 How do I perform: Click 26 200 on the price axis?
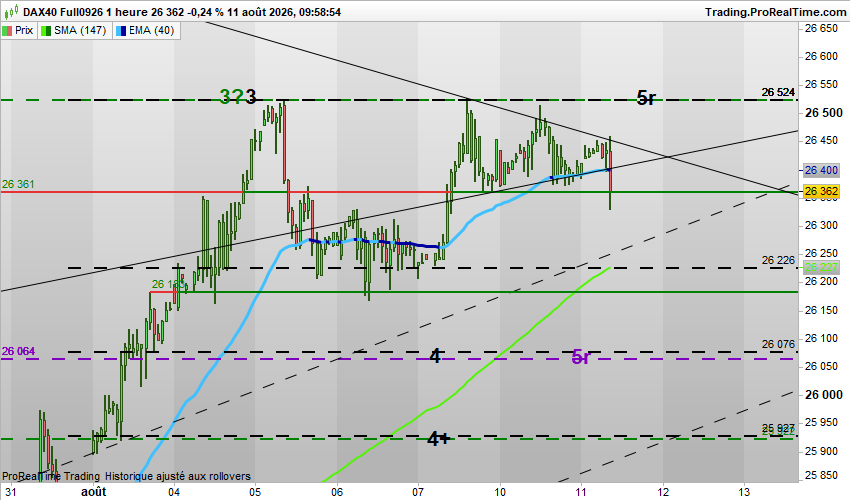(x=821, y=281)
